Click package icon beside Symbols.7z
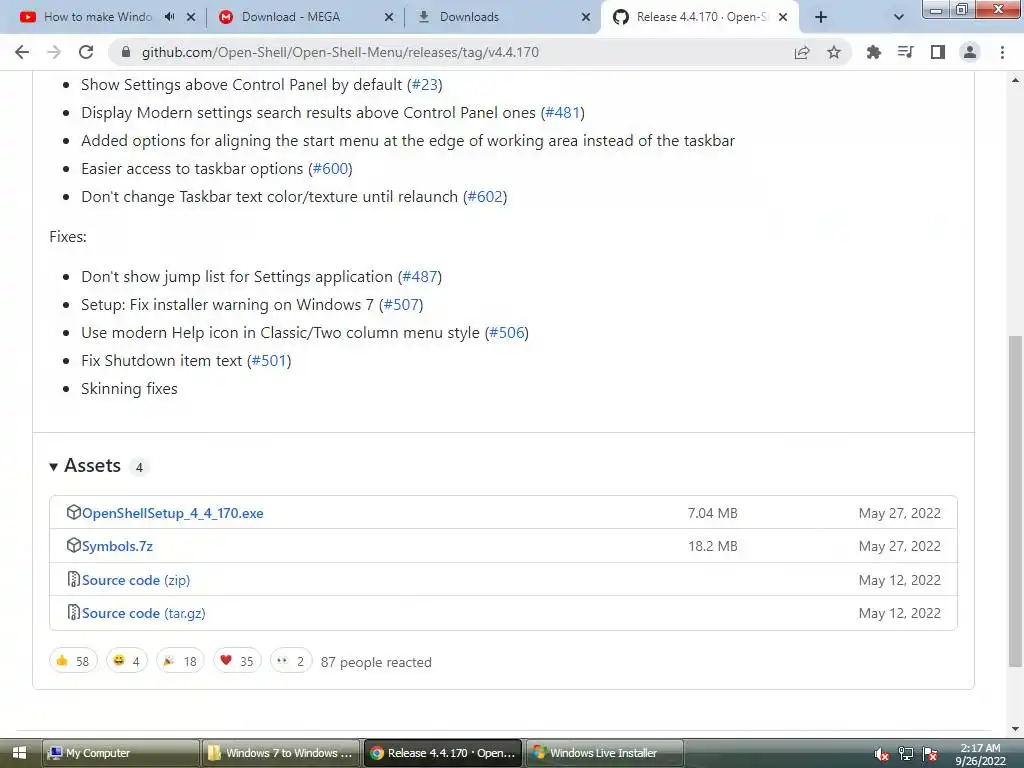Viewport: 1024px width, 768px height. pos(74,545)
